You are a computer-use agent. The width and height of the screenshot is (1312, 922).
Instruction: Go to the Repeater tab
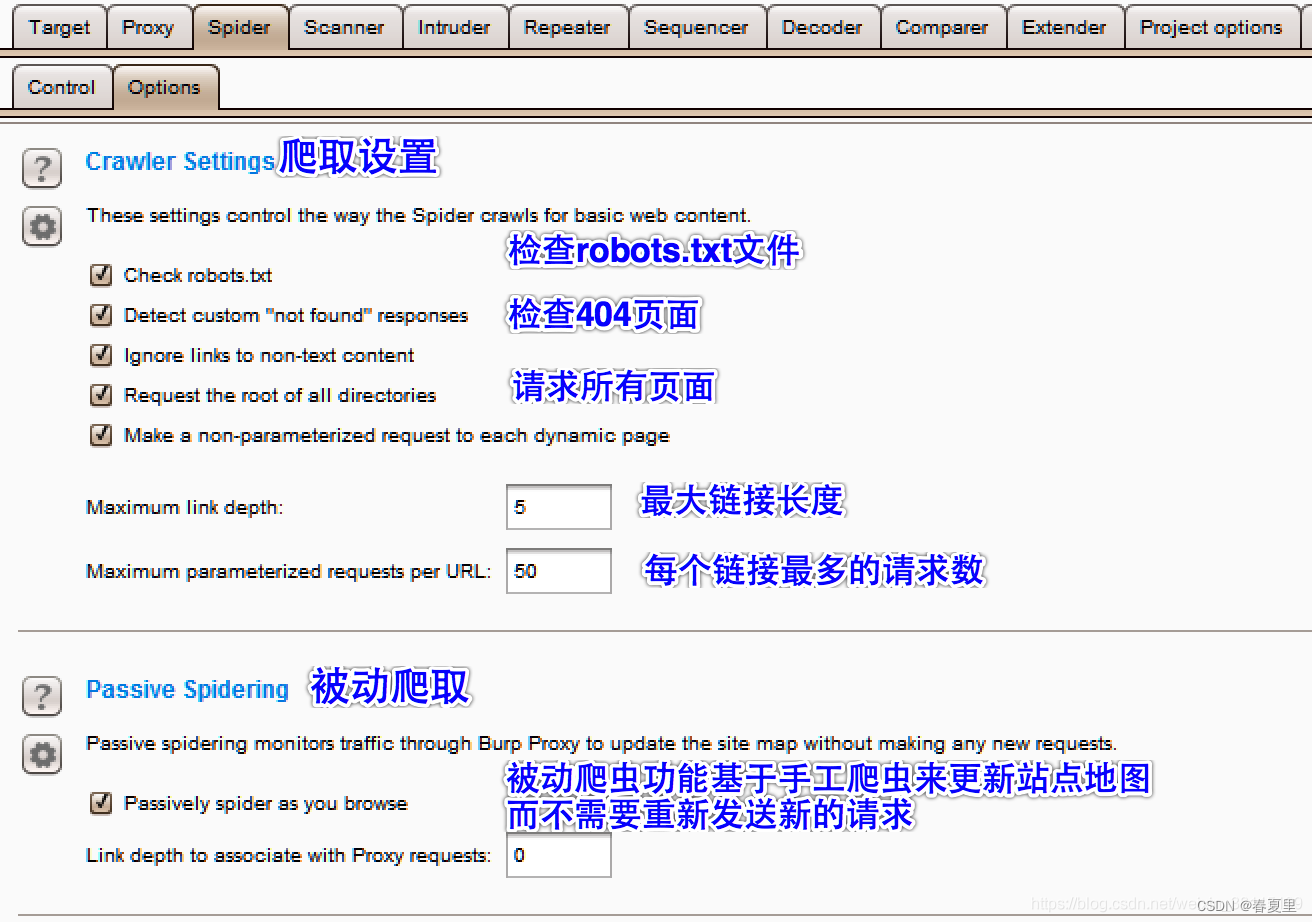568,27
